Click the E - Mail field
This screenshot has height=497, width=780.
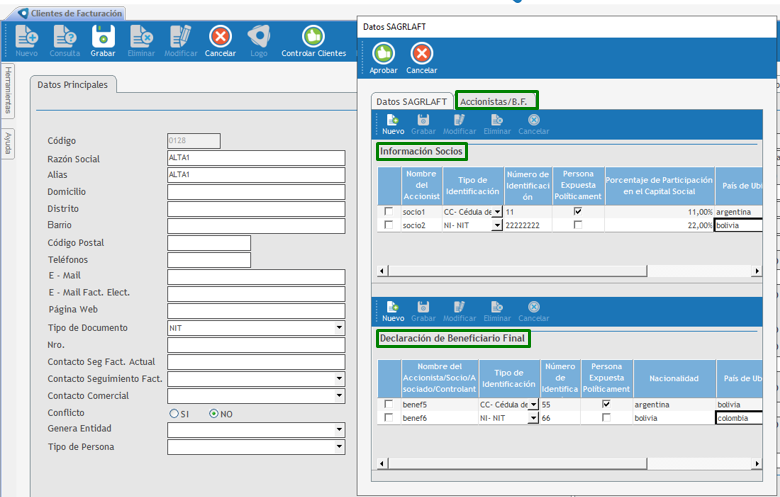coord(256,277)
